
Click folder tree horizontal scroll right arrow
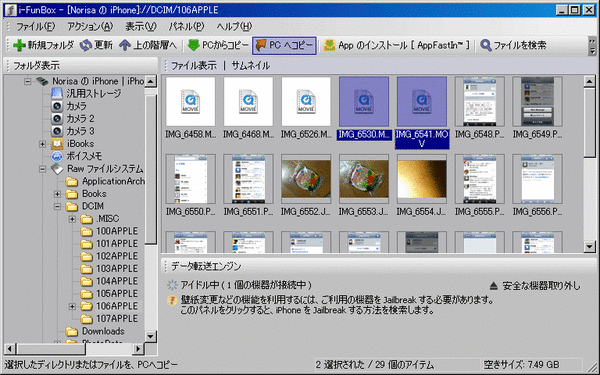[138, 349]
